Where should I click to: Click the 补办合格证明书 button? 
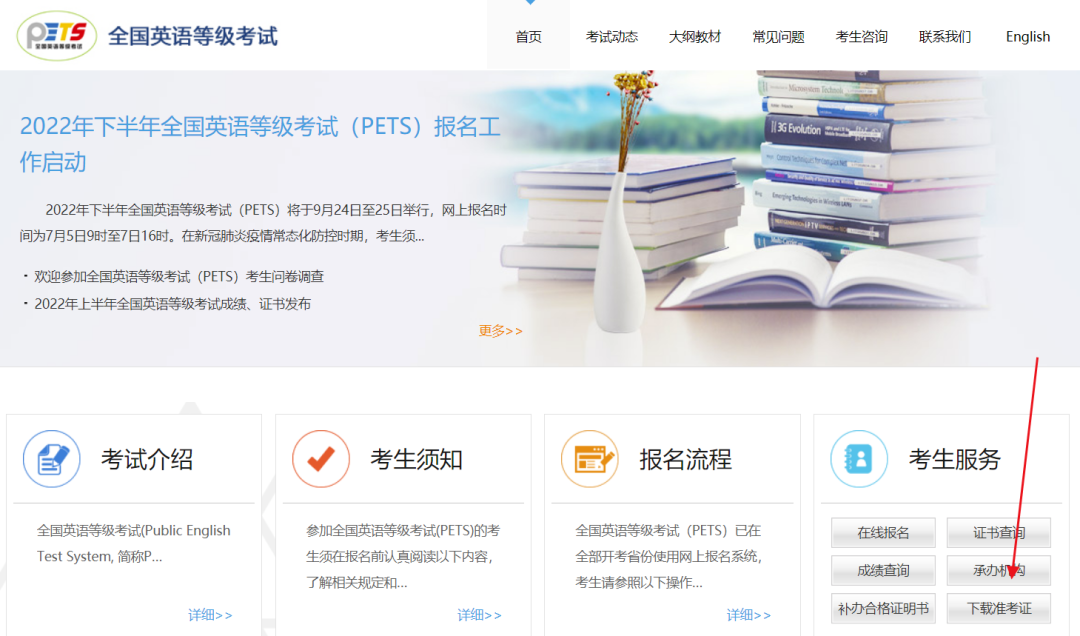(883, 608)
